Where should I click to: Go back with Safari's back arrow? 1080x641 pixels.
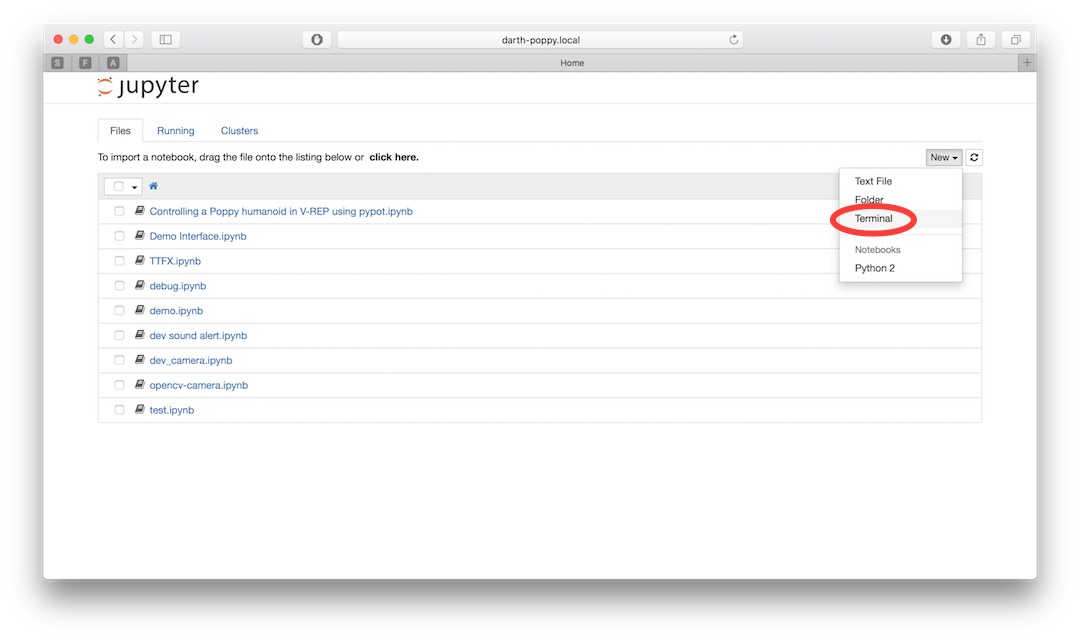point(114,39)
